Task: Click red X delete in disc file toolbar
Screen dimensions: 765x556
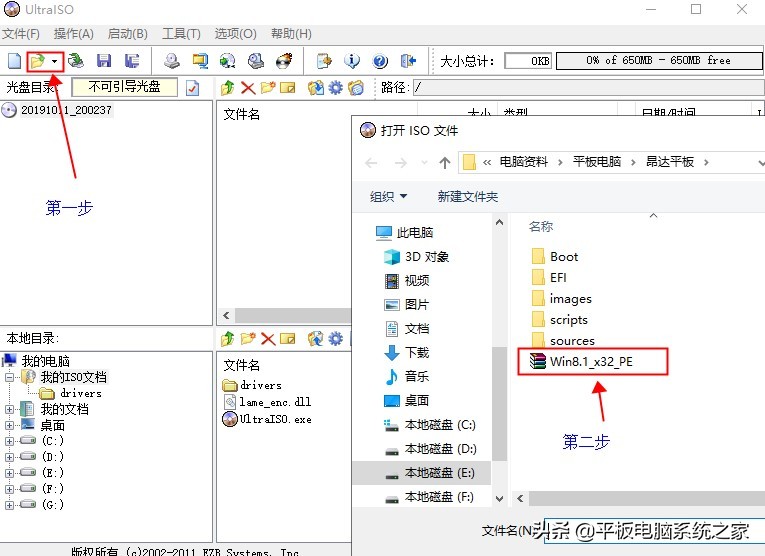Action: [248, 88]
